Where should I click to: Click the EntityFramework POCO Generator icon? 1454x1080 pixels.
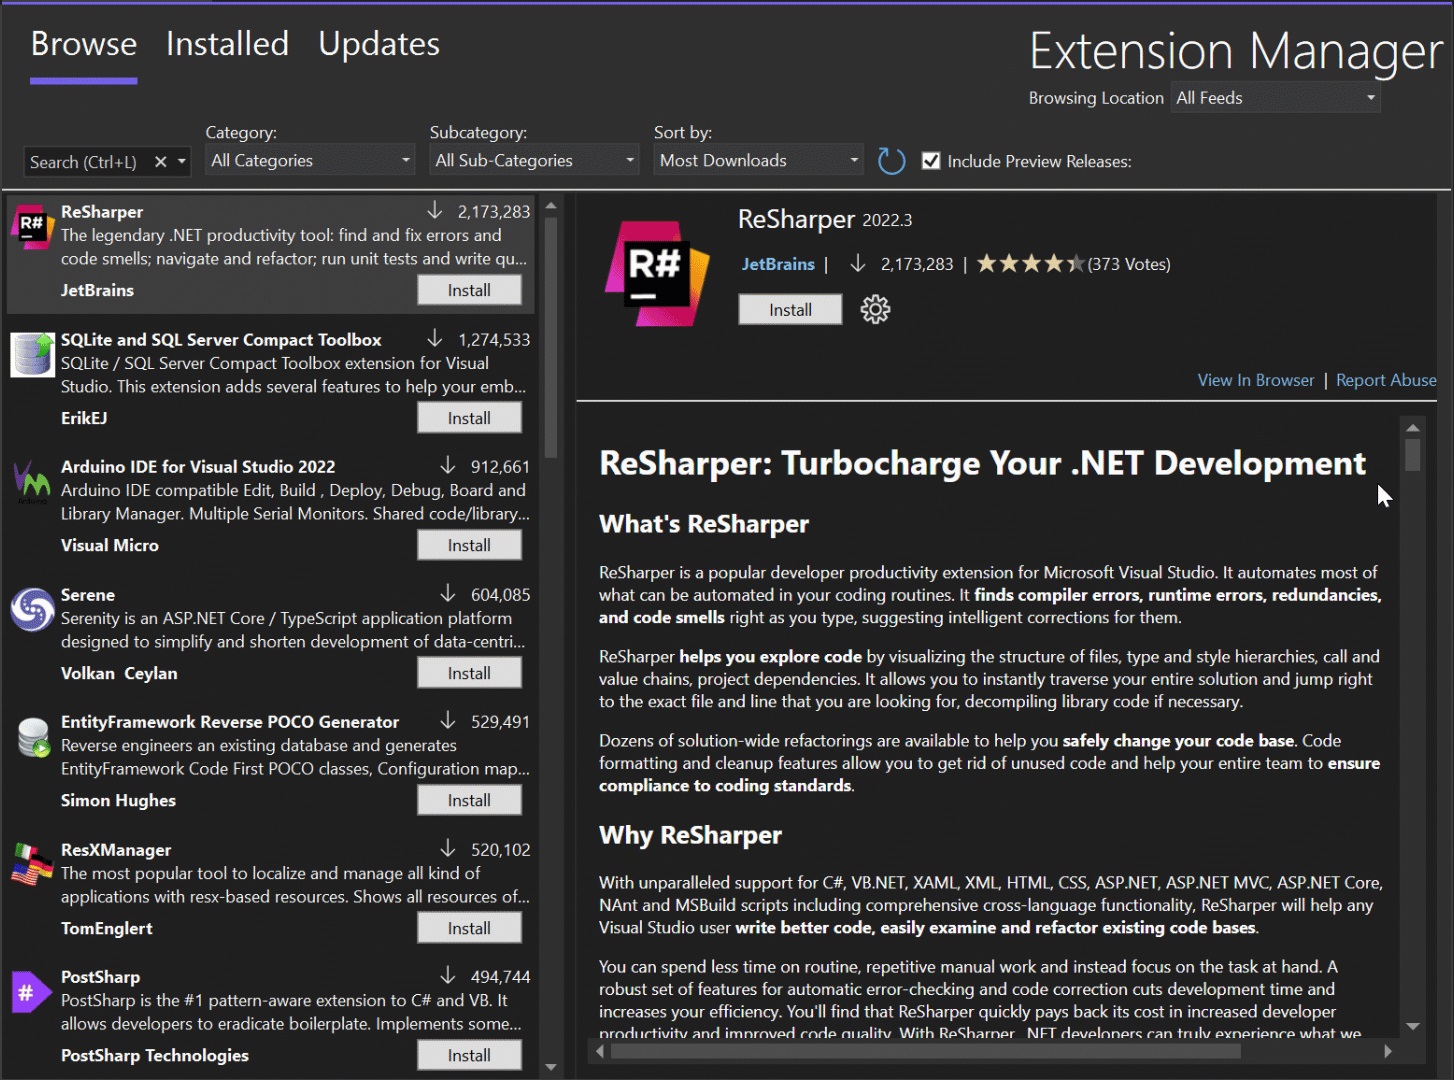33,737
